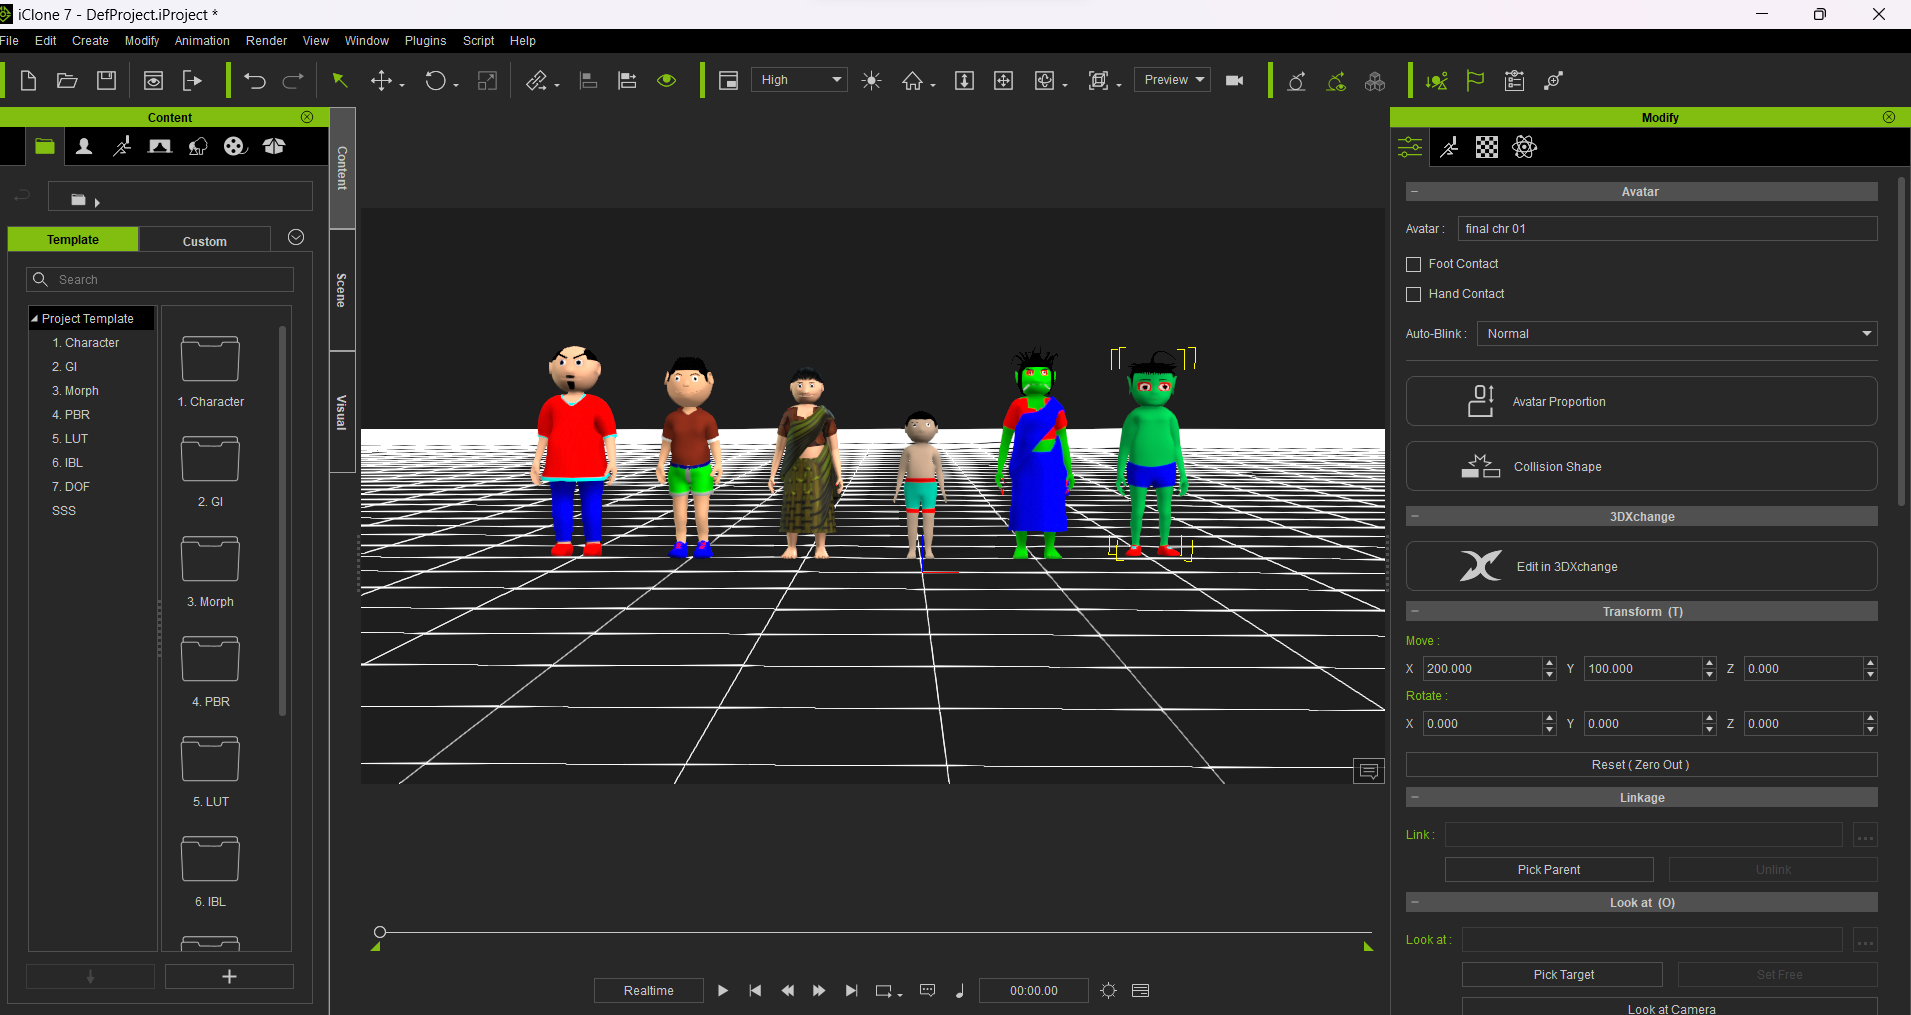
Task: Open the Collision Shape settings
Action: (1641, 466)
